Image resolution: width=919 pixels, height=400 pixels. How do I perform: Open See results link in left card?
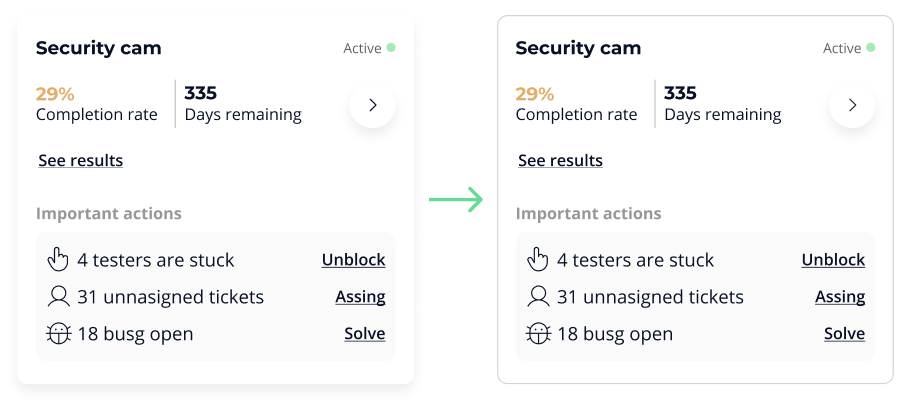[x=81, y=161]
